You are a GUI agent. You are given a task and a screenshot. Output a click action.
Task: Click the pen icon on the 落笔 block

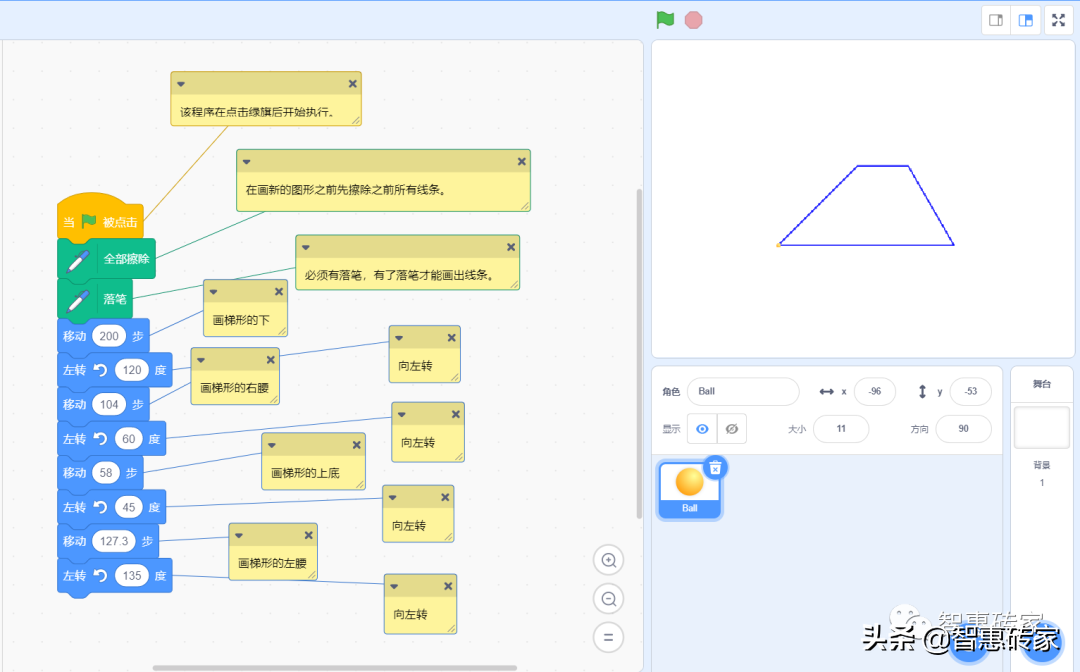78,300
